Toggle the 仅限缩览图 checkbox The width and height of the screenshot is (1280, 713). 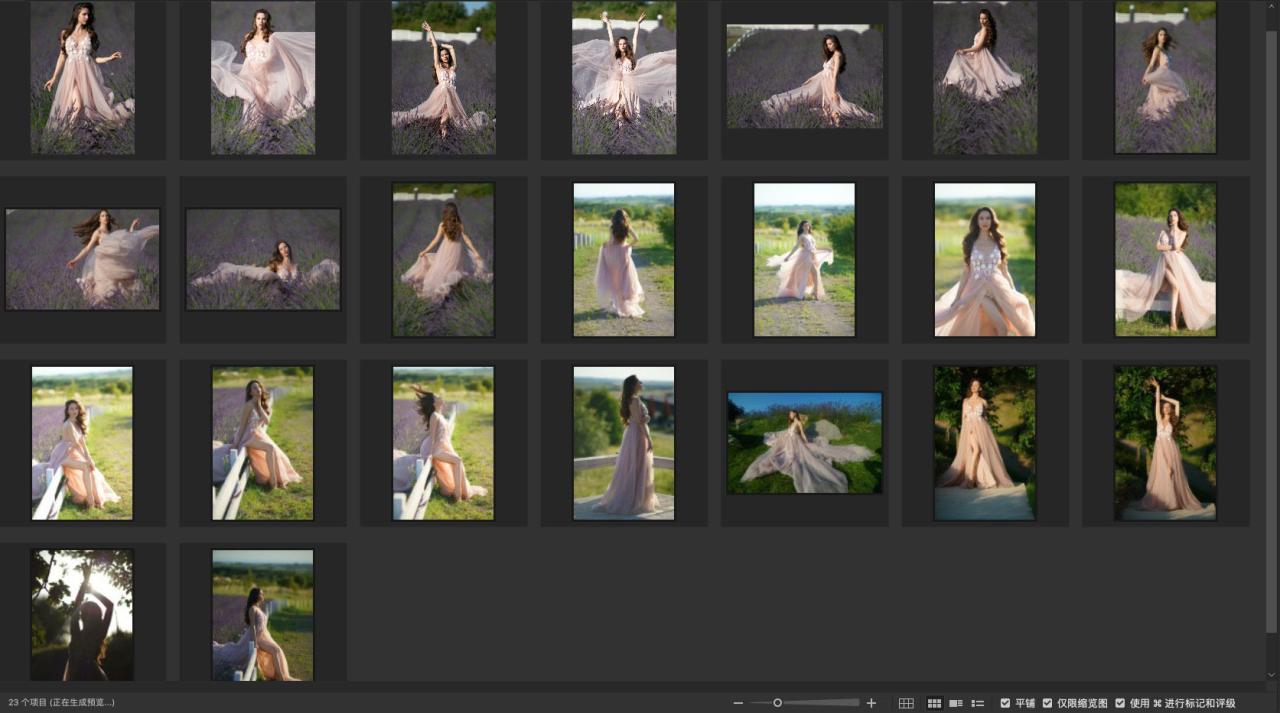coord(1047,703)
